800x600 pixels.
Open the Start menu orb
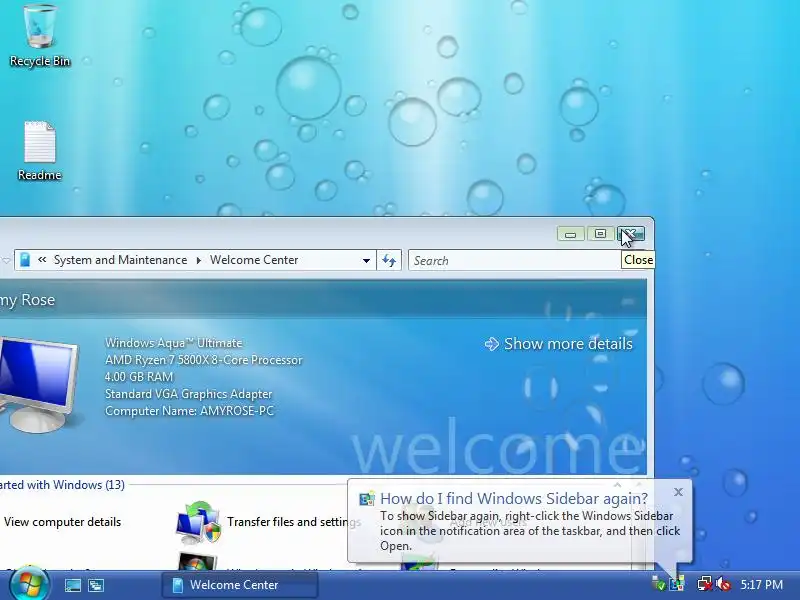coord(30,585)
